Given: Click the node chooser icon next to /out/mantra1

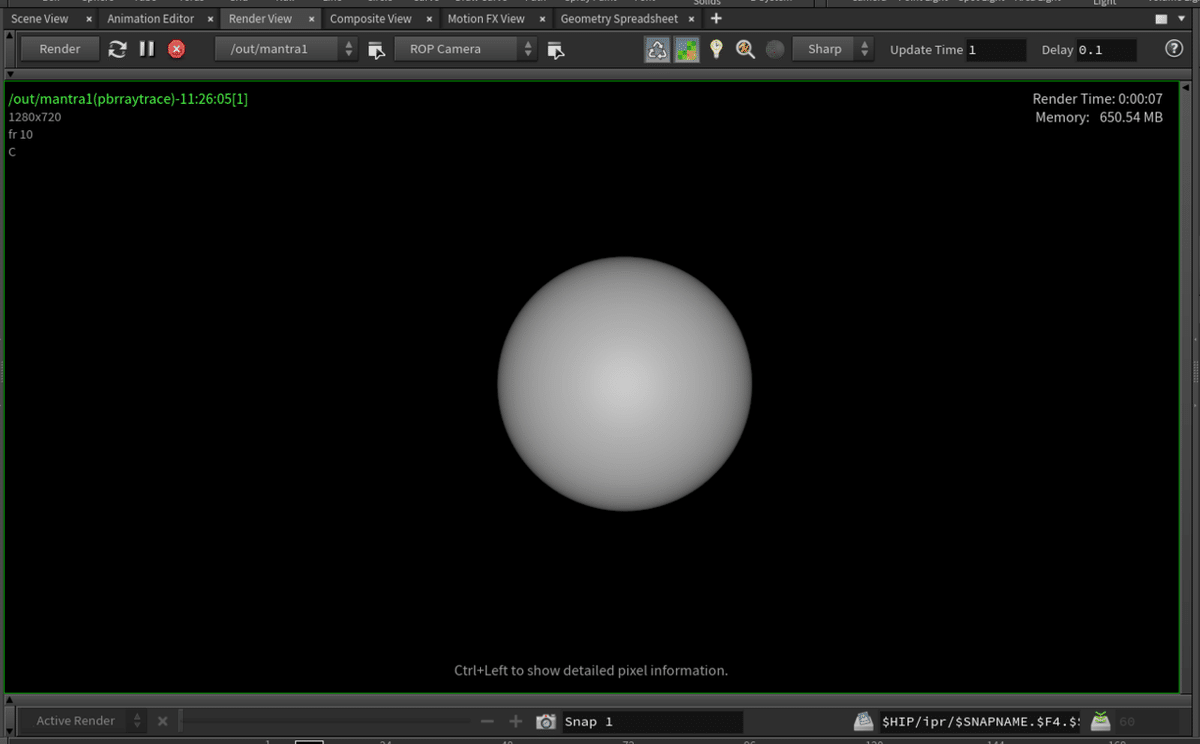Looking at the screenshot, I should (377, 49).
